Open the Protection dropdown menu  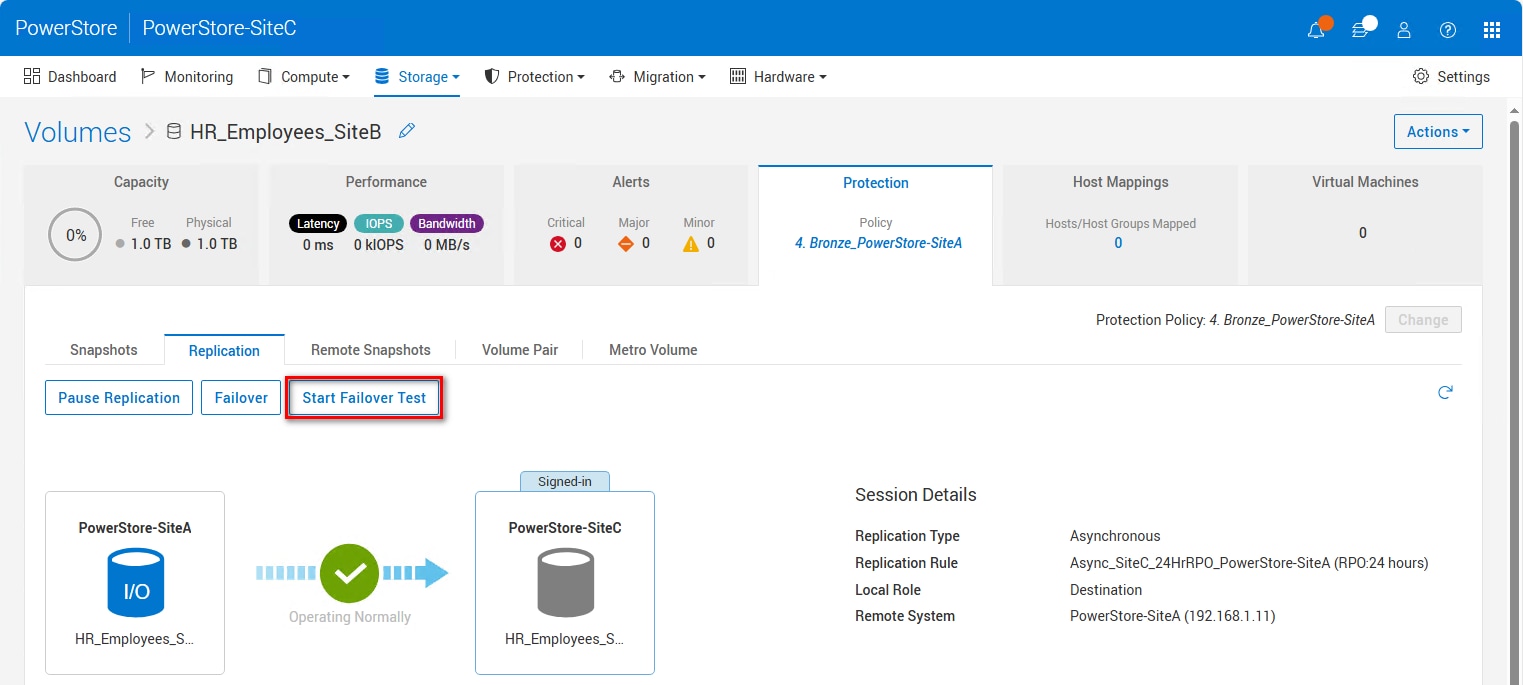point(535,77)
